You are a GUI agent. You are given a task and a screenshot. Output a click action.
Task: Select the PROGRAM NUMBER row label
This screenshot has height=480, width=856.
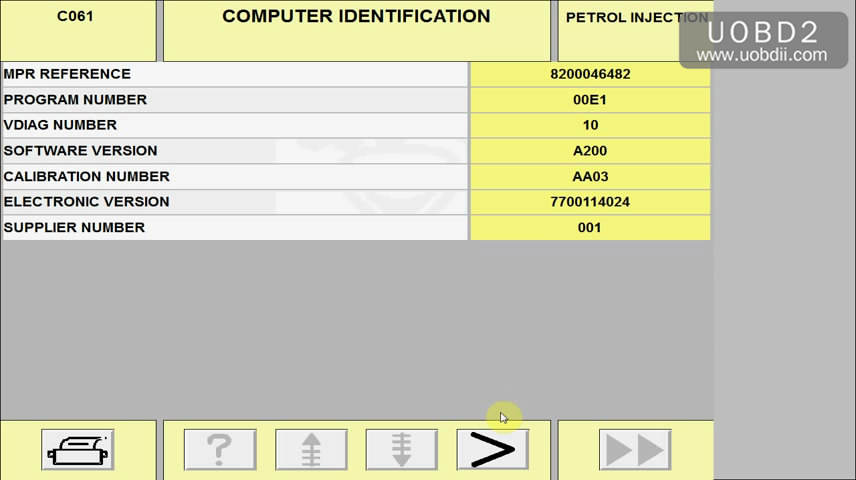click(75, 100)
